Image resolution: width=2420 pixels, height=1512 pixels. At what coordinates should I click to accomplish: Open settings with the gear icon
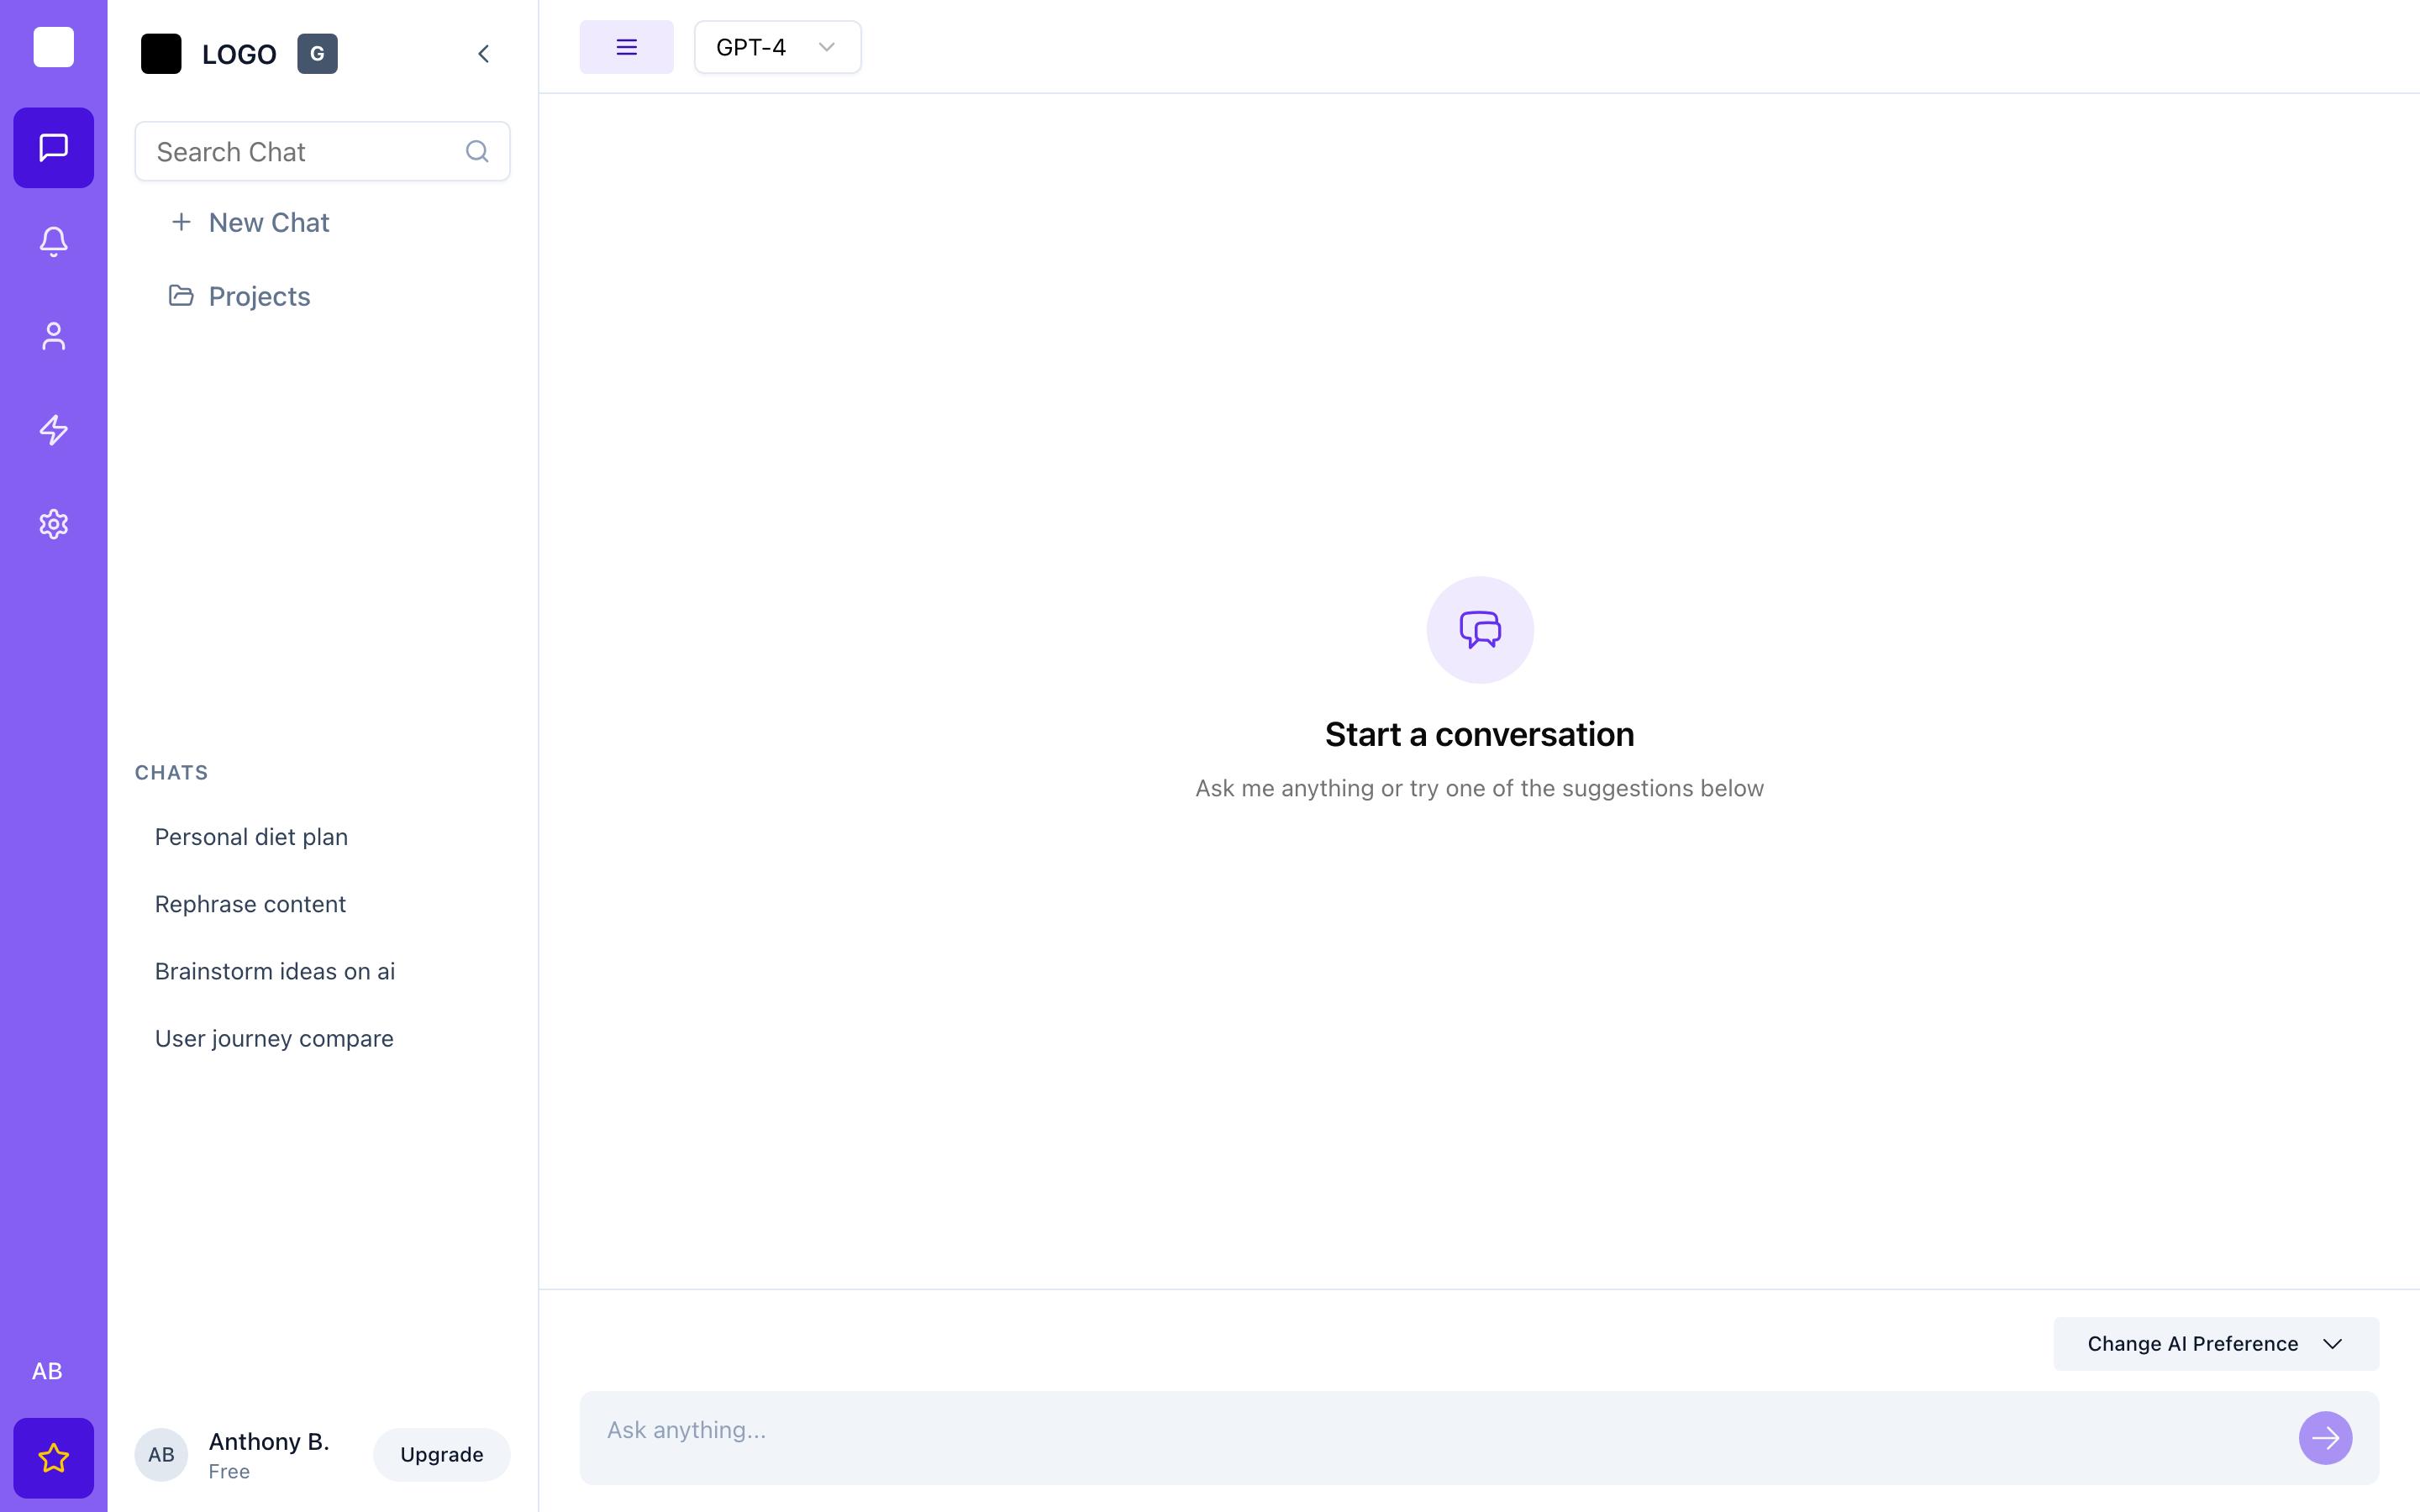[53, 523]
